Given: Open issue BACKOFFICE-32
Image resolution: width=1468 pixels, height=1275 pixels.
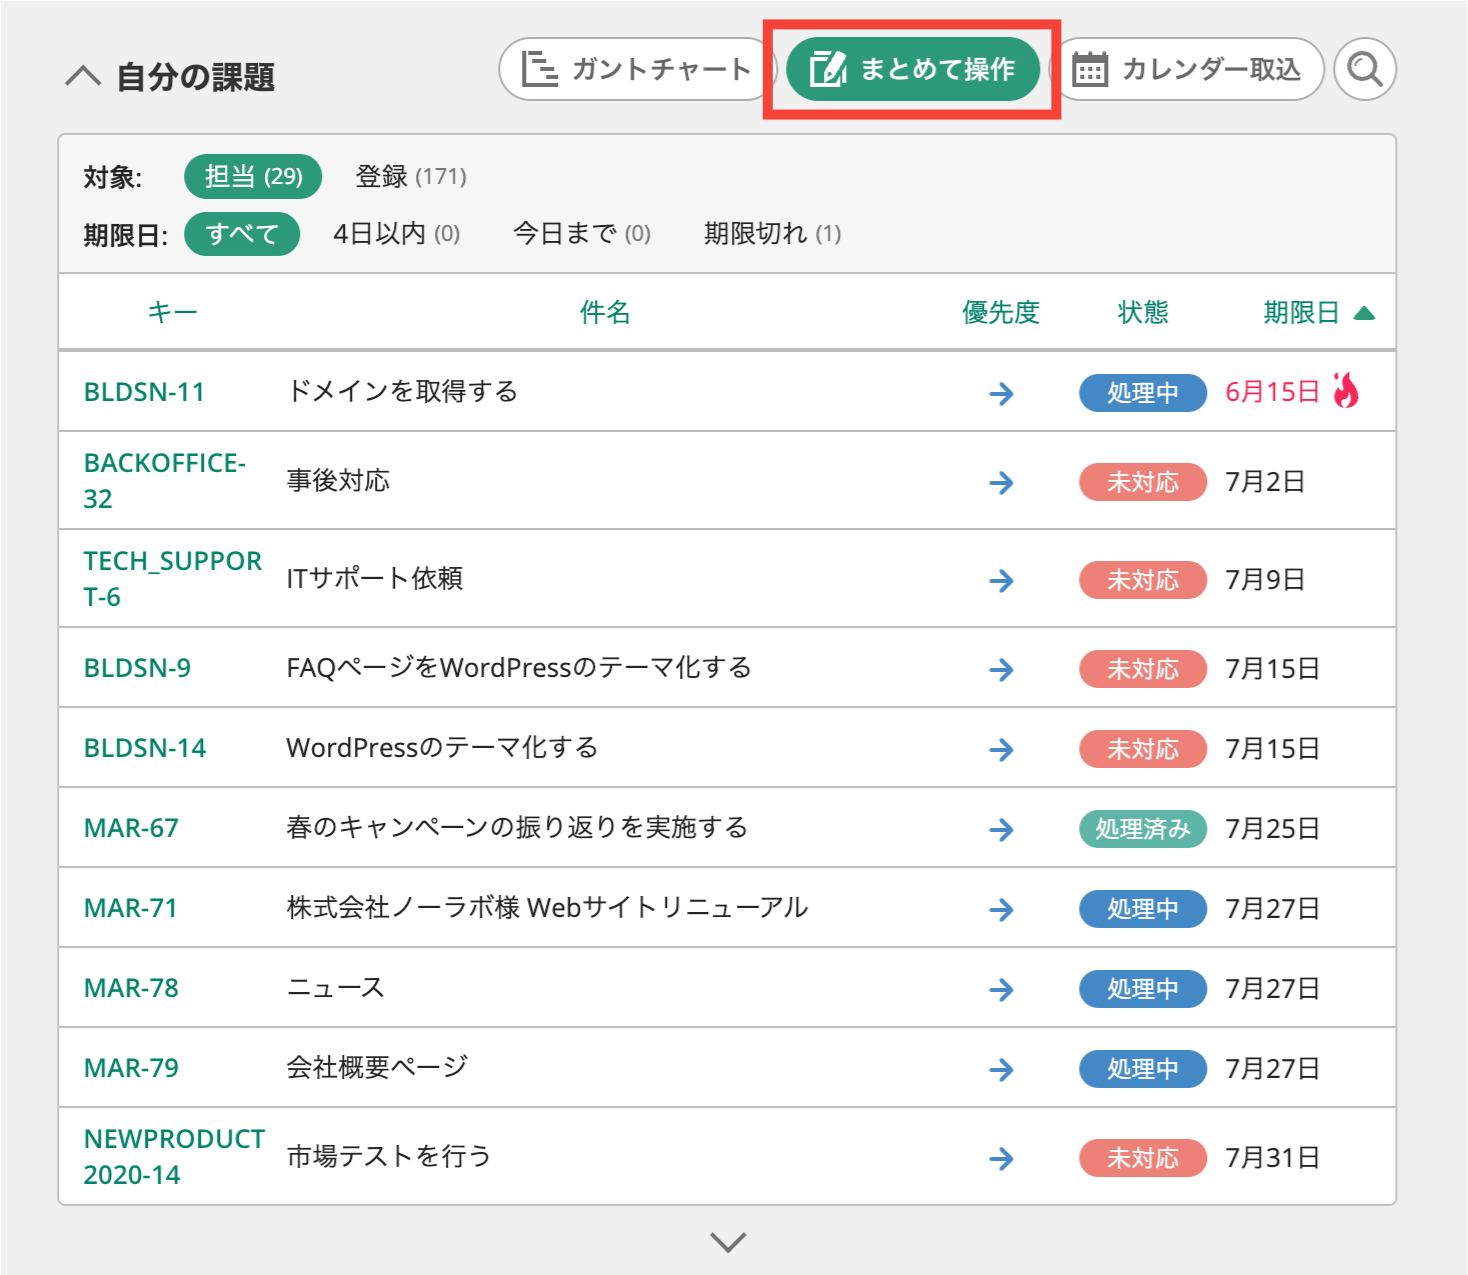Looking at the screenshot, I should 165,481.
